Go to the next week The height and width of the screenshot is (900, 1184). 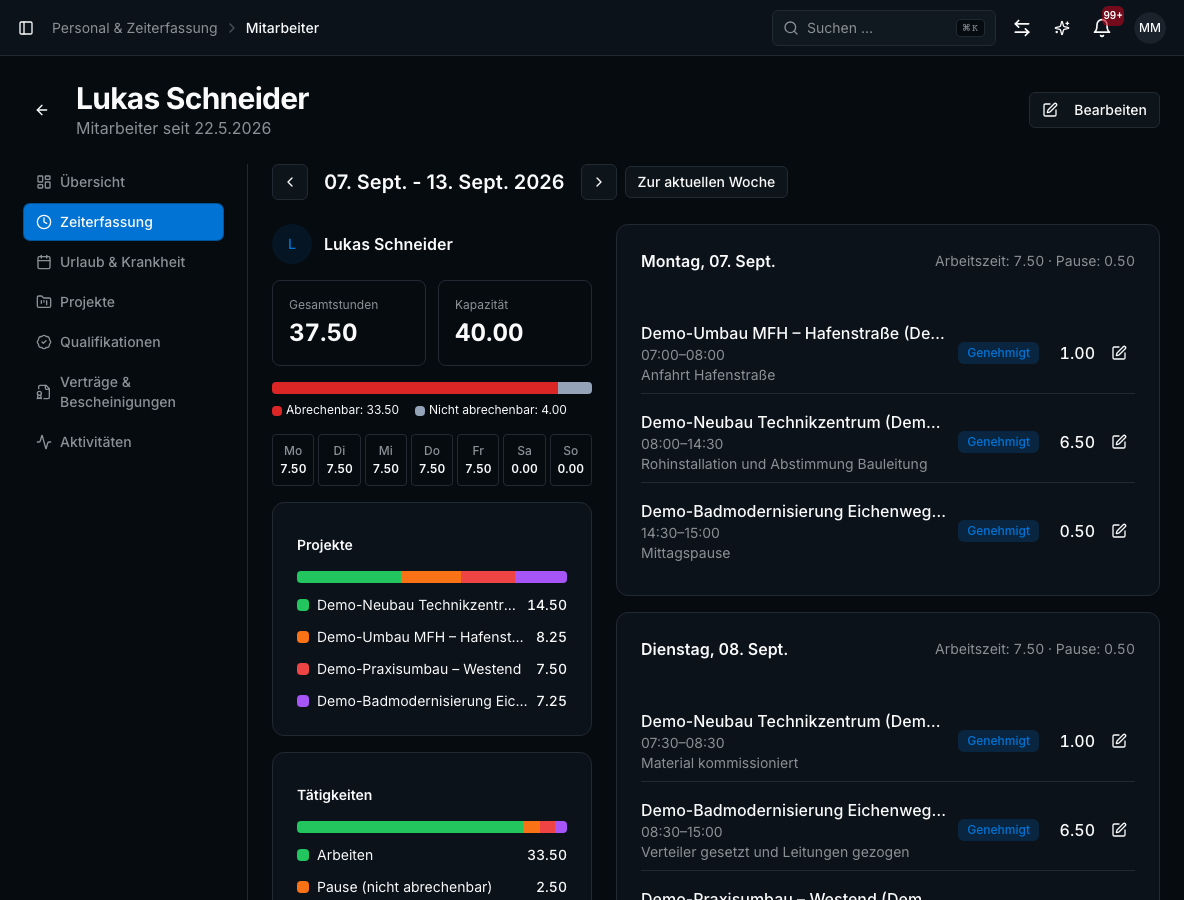[x=599, y=182]
